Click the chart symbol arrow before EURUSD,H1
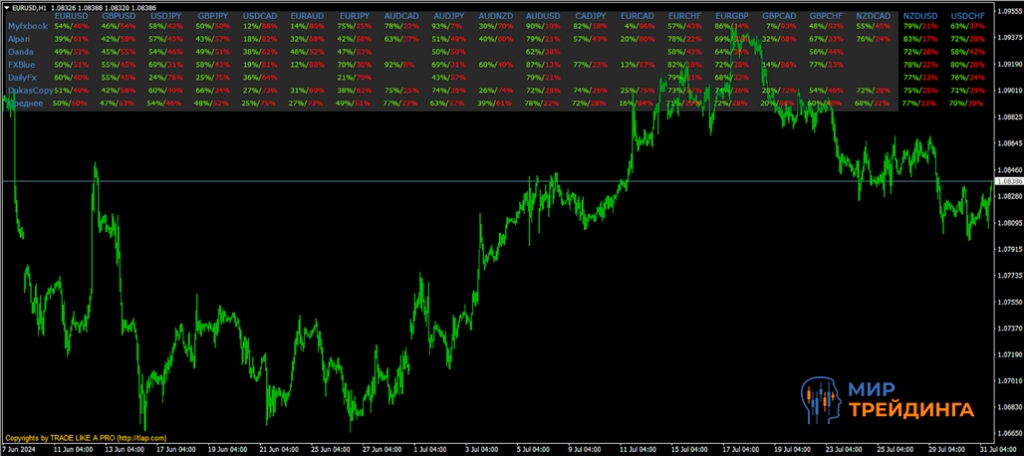 tap(6, 6)
